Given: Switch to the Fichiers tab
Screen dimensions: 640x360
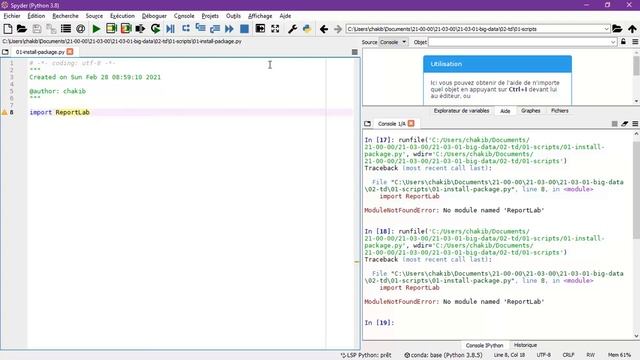Looking at the screenshot, I should click(560, 111).
